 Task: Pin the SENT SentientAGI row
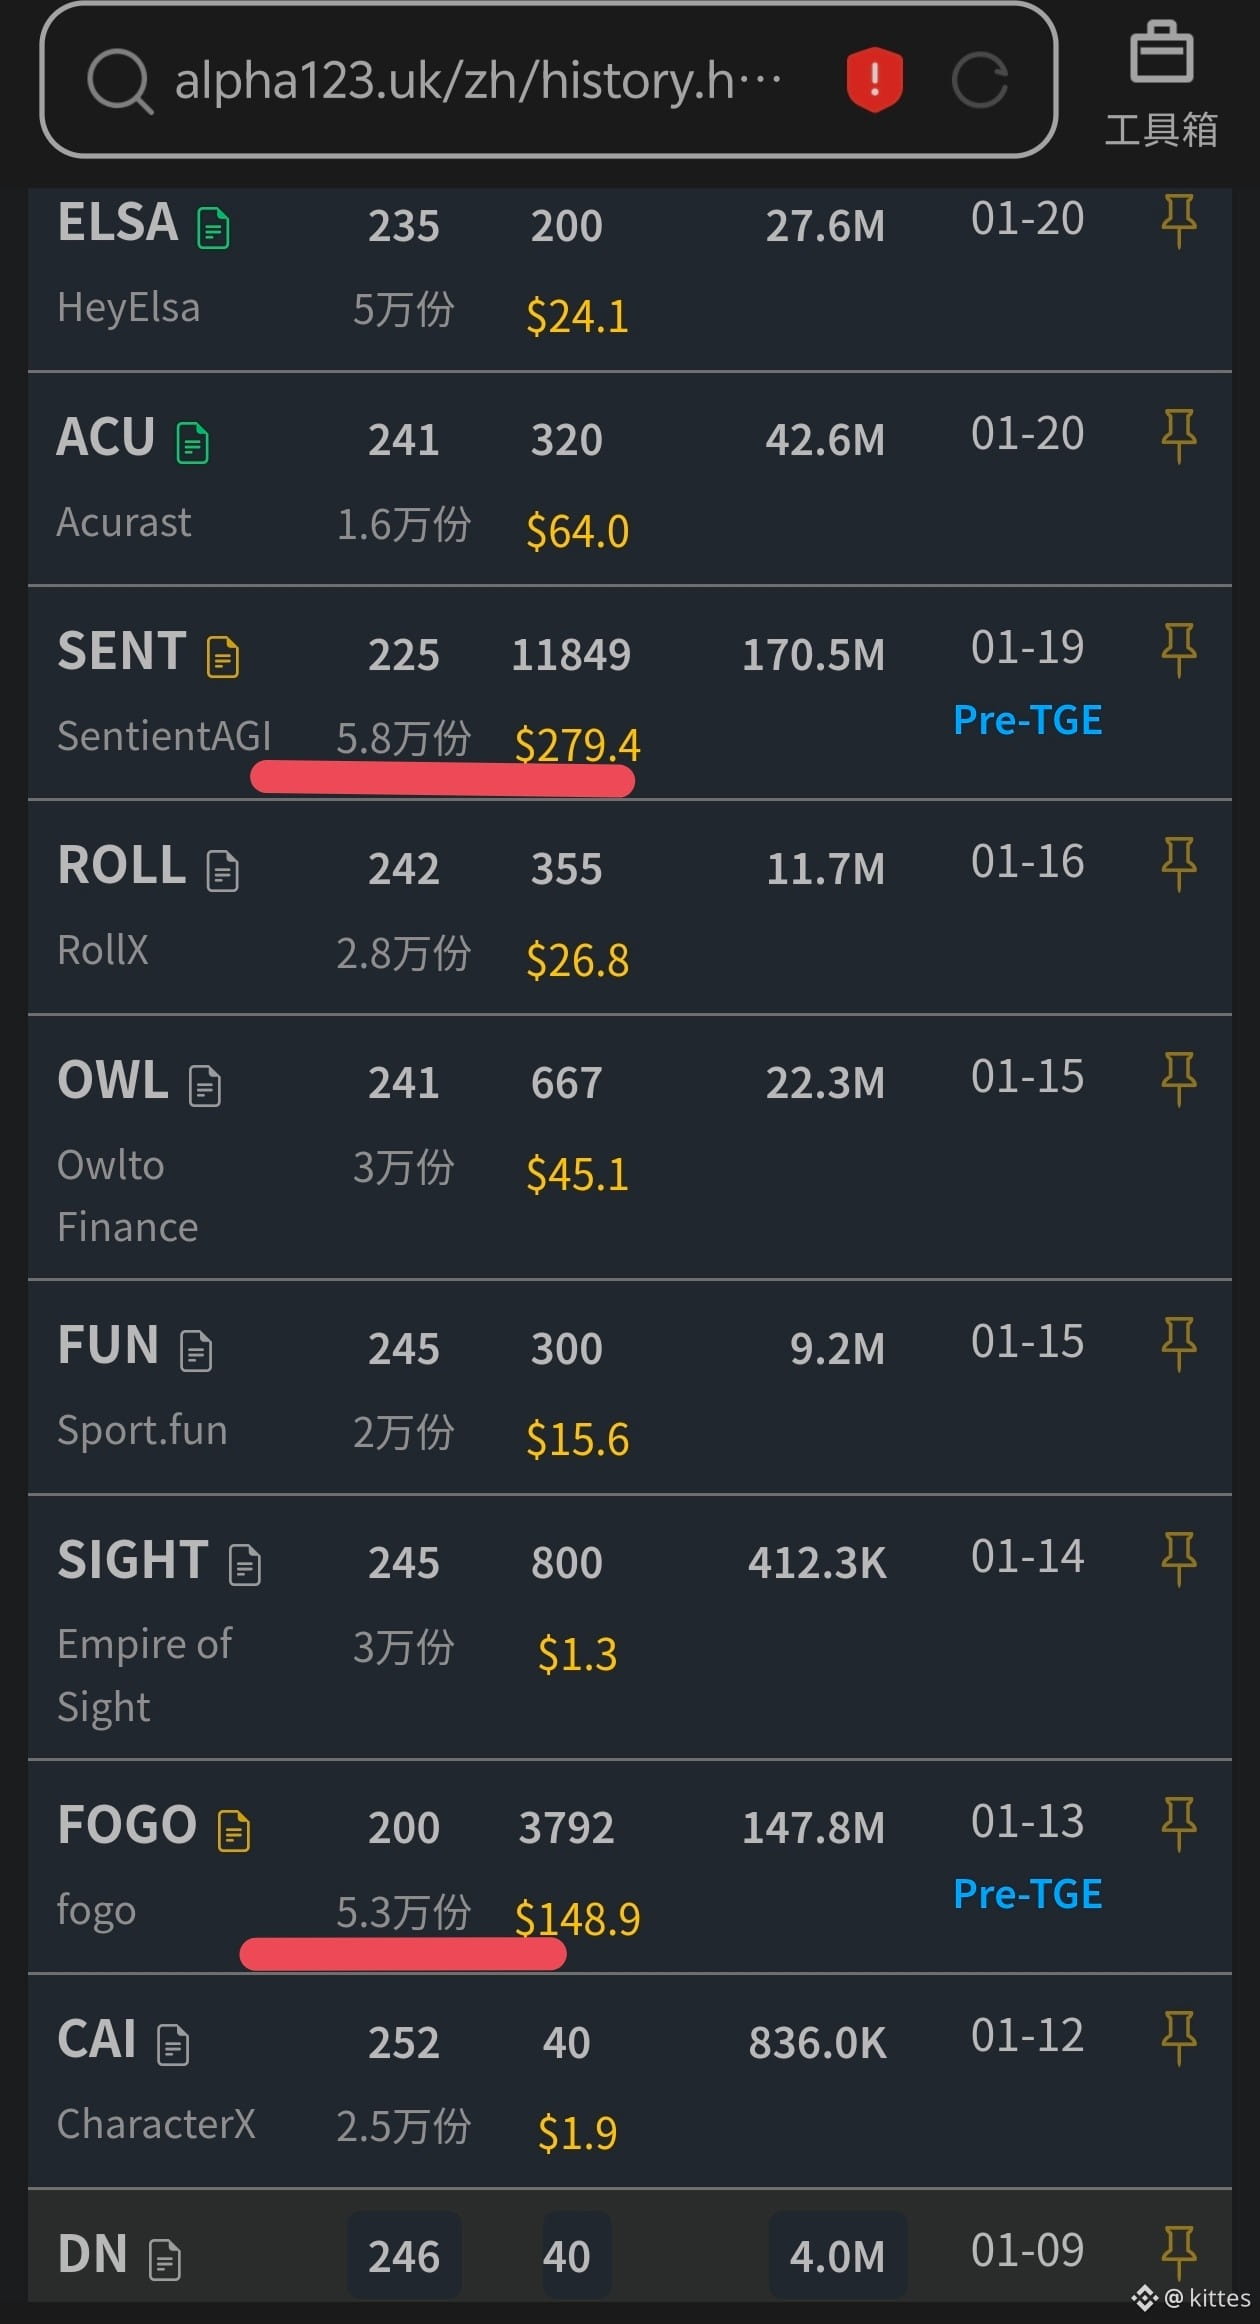point(1179,649)
